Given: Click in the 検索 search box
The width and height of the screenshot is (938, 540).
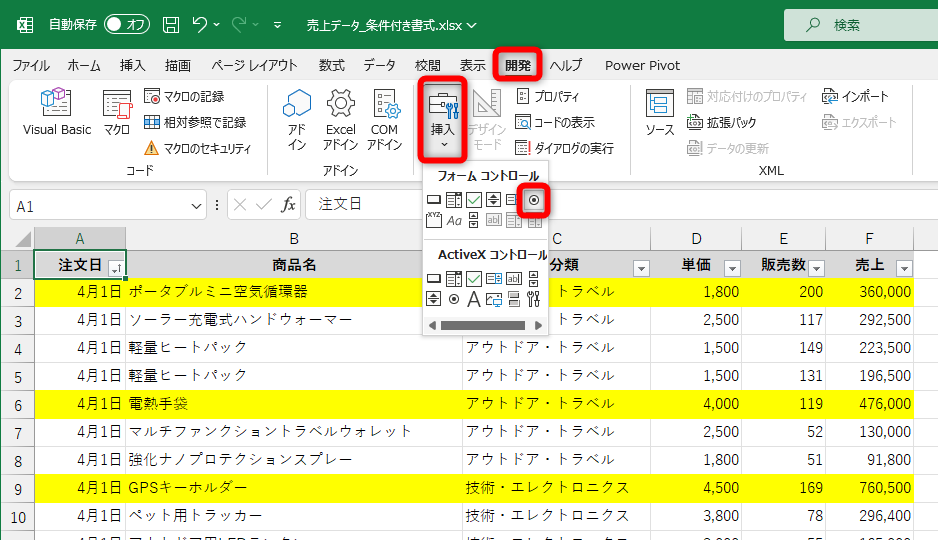Looking at the screenshot, I should pyautogui.click(x=861, y=25).
